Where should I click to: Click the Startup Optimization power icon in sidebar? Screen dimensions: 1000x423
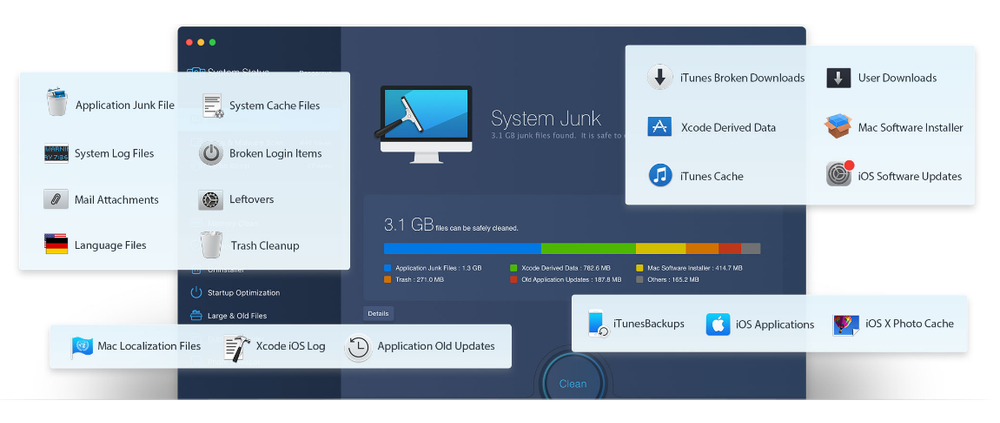click(196, 292)
